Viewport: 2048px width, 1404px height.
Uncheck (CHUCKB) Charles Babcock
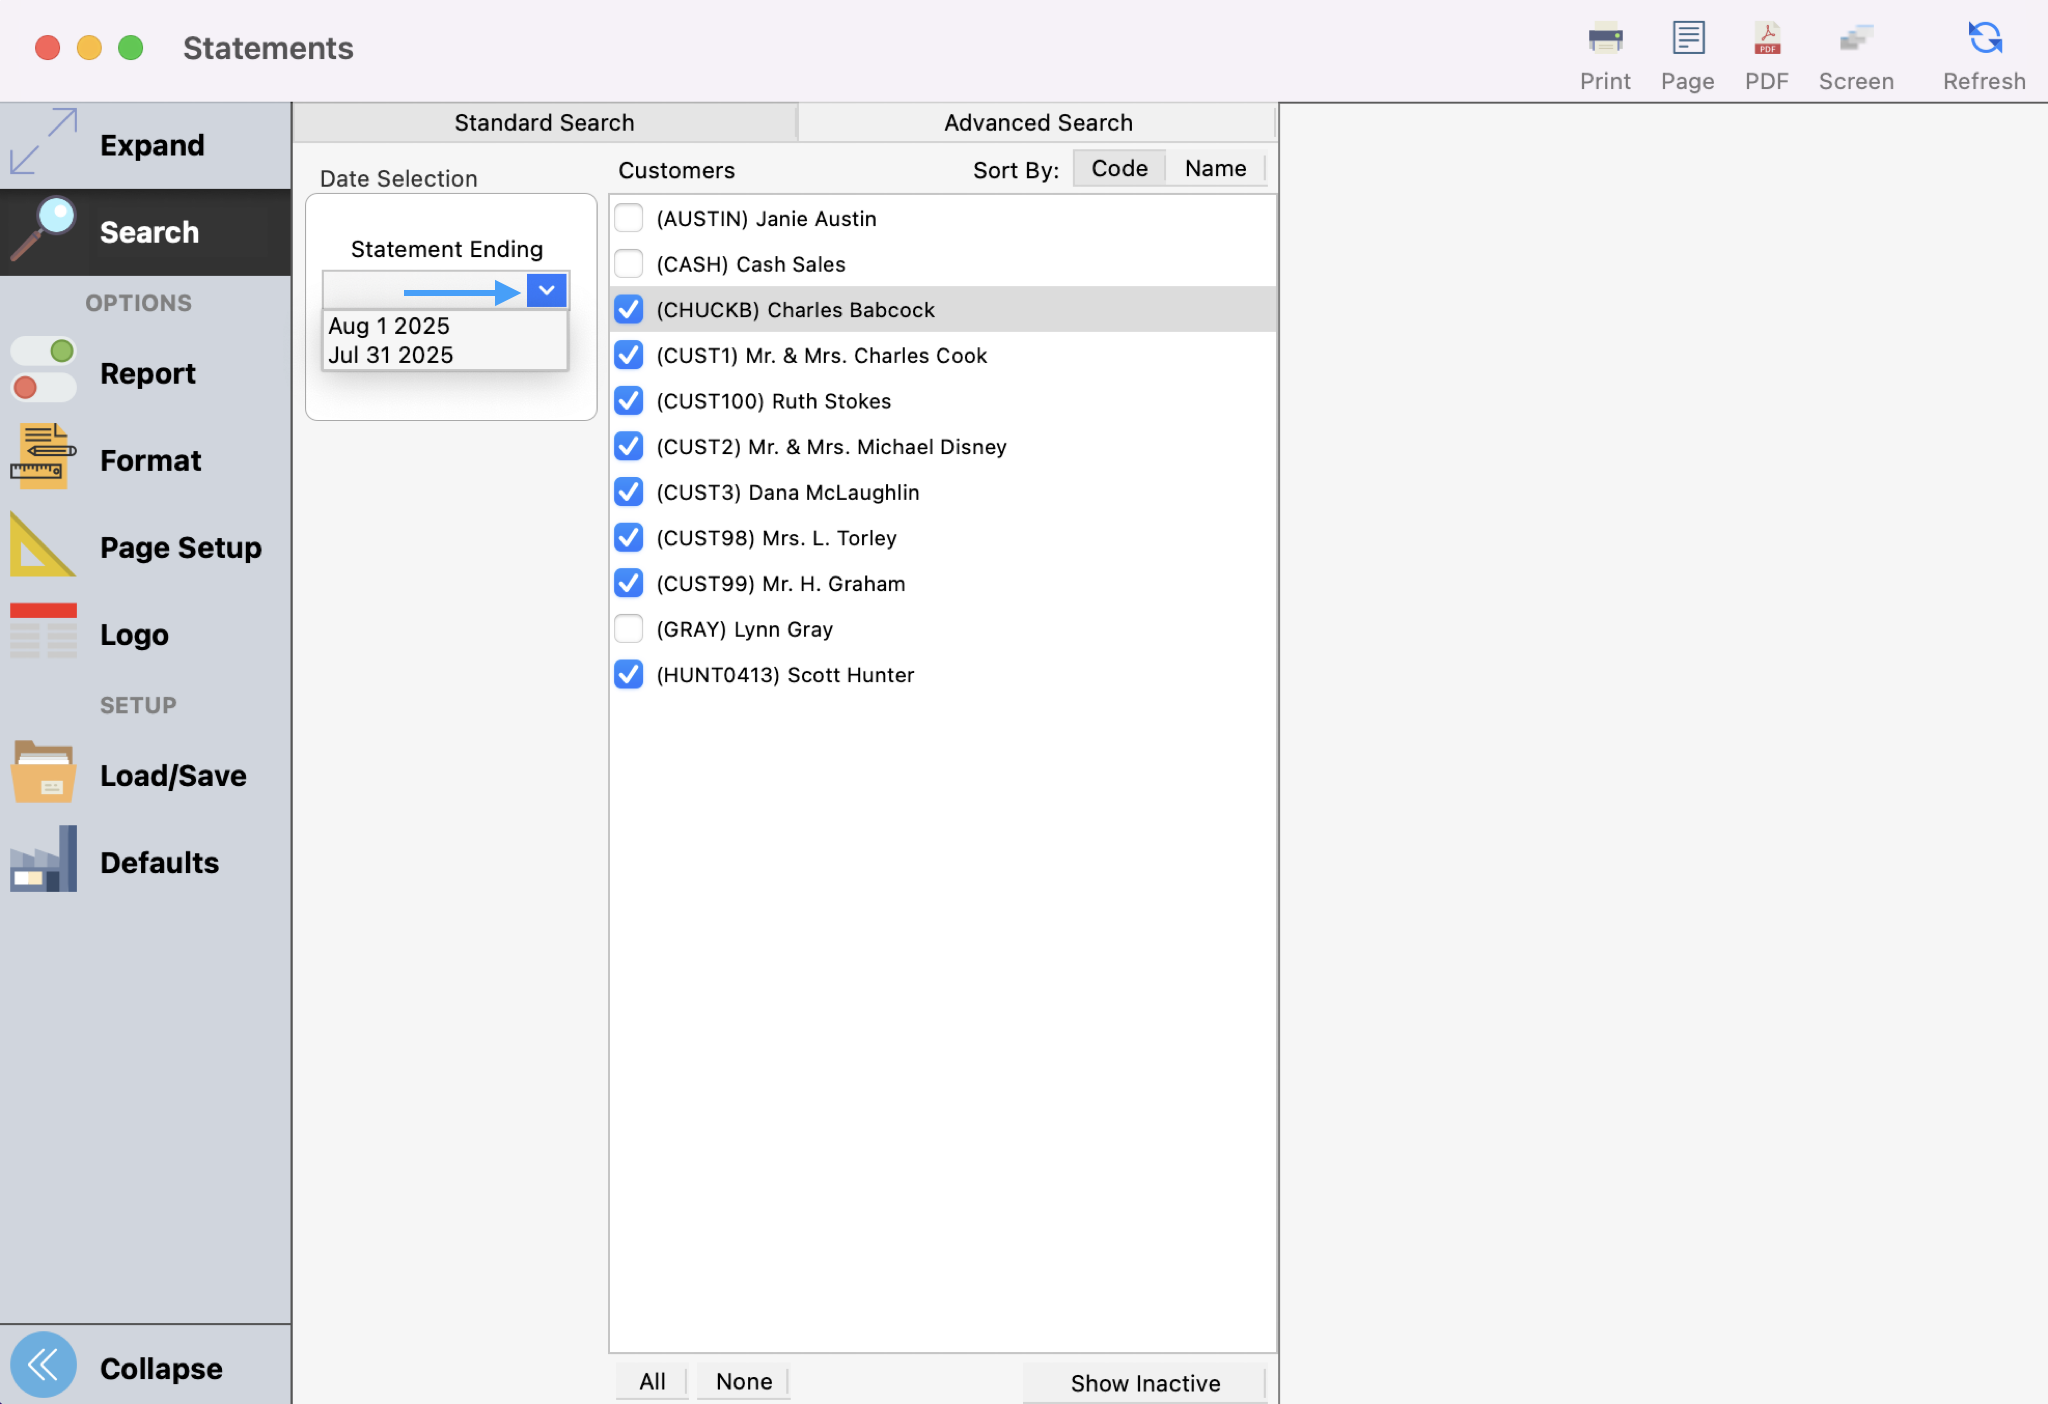tap(628, 309)
